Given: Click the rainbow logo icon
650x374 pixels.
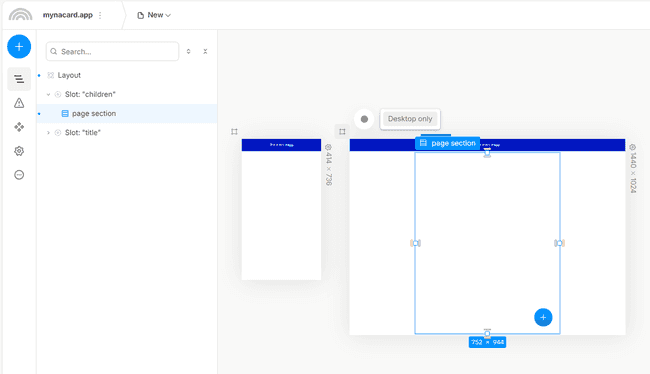Looking at the screenshot, I should (20, 15).
